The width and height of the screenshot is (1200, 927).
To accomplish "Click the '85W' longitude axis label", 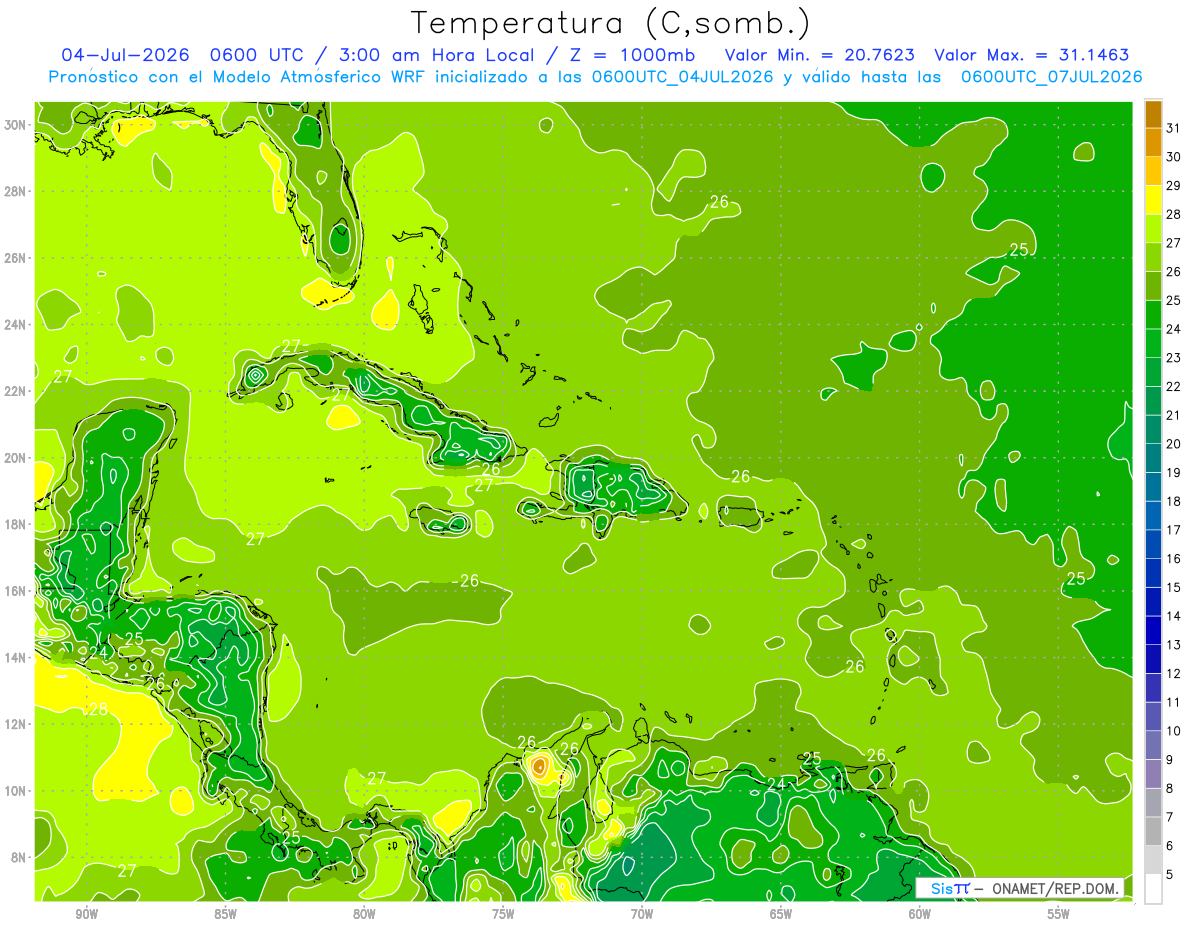I will 225,915.
